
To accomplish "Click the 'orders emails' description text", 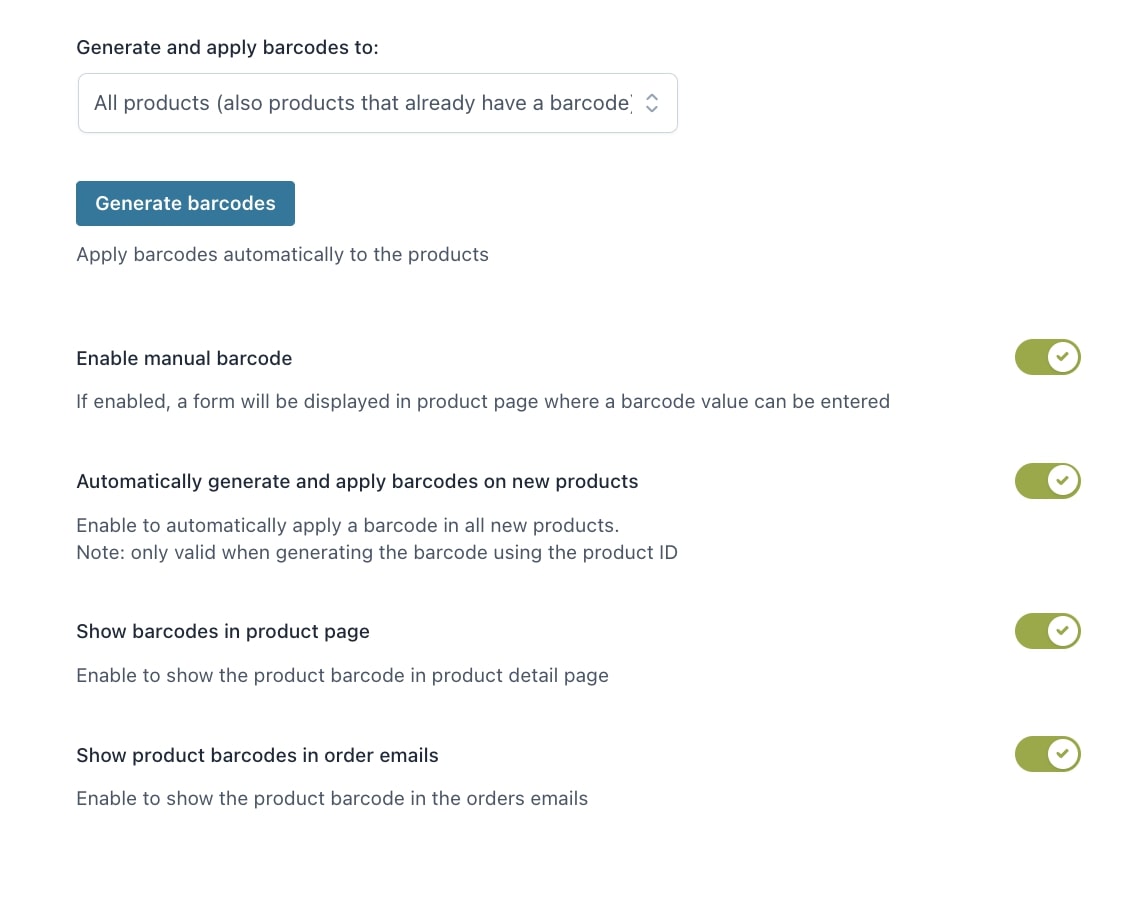I will coord(332,799).
